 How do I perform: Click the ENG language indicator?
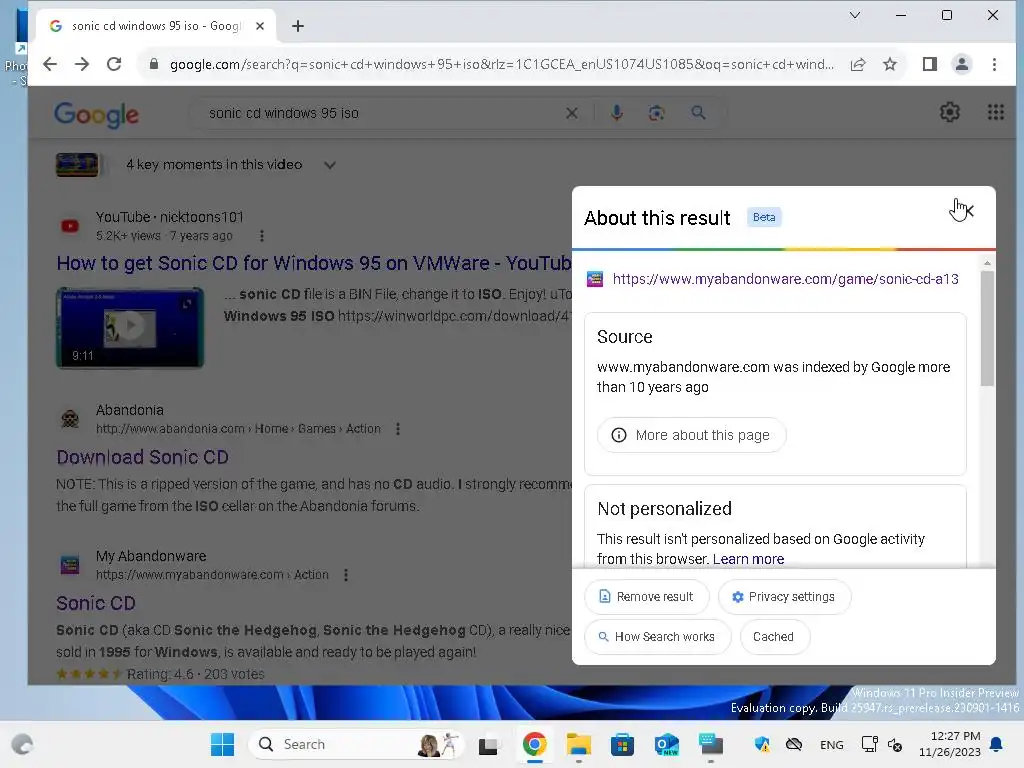[831, 745]
